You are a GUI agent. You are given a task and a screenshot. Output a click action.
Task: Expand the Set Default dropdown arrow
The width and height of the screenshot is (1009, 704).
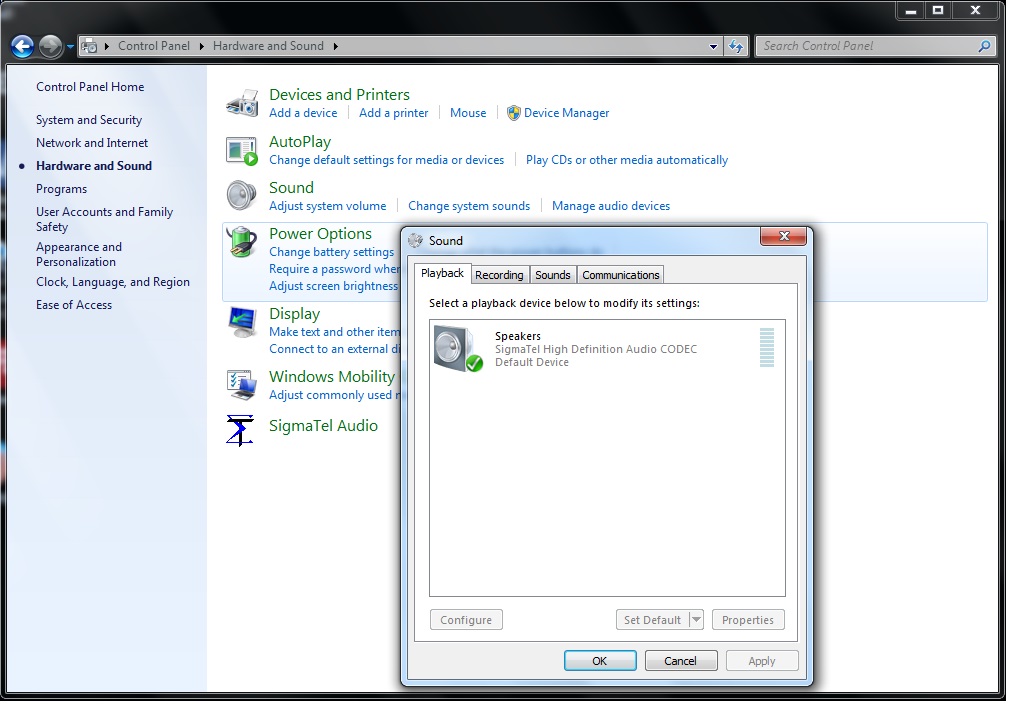click(x=696, y=620)
